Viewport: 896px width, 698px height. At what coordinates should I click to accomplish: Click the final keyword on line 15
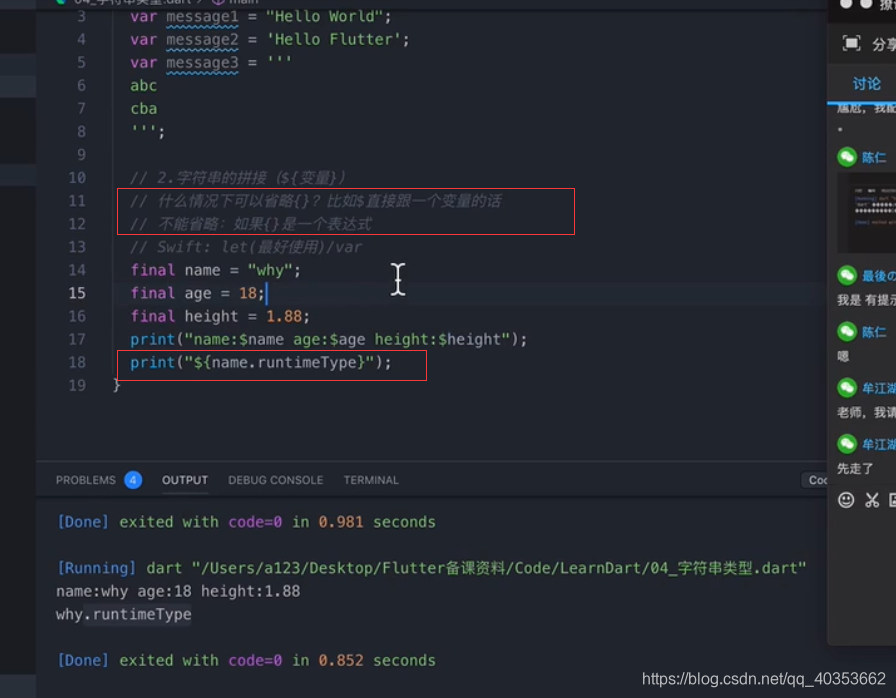(153, 293)
